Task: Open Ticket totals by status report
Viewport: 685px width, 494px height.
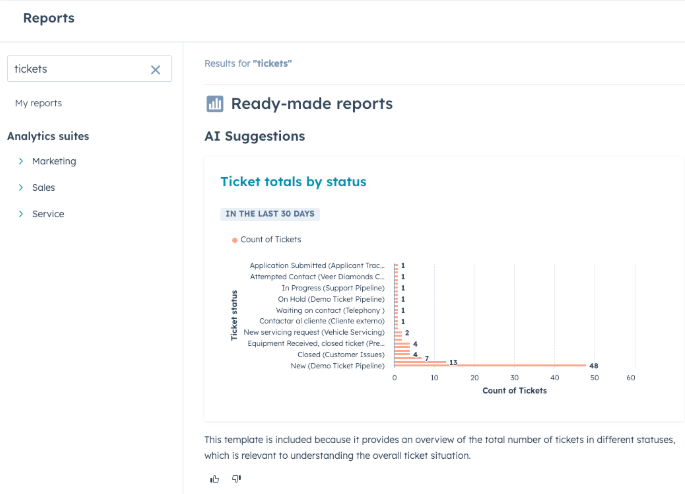Action: point(293,181)
